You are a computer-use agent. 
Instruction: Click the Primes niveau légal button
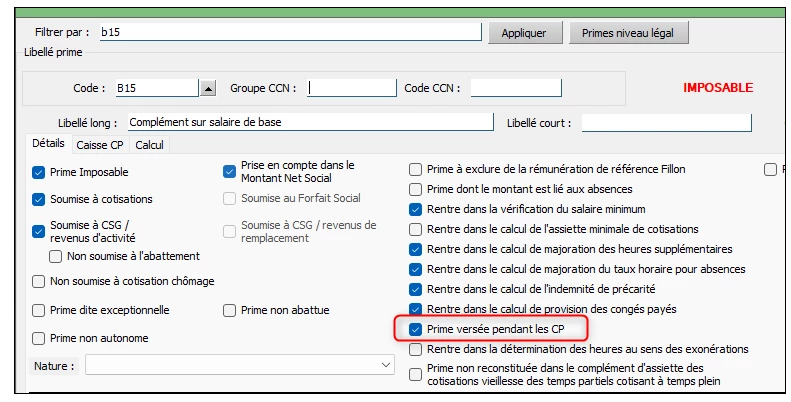pos(628,33)
